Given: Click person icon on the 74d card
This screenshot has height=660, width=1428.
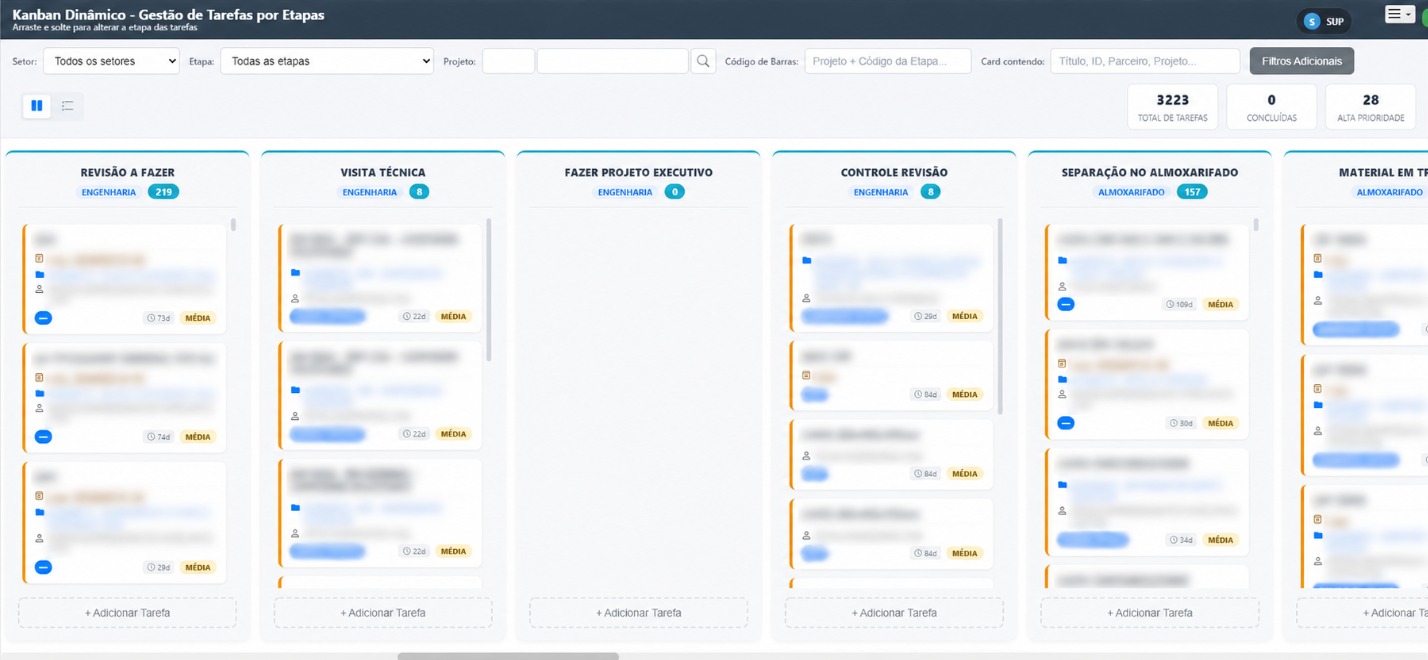Looking at the screenshot, I should [40, 408].
